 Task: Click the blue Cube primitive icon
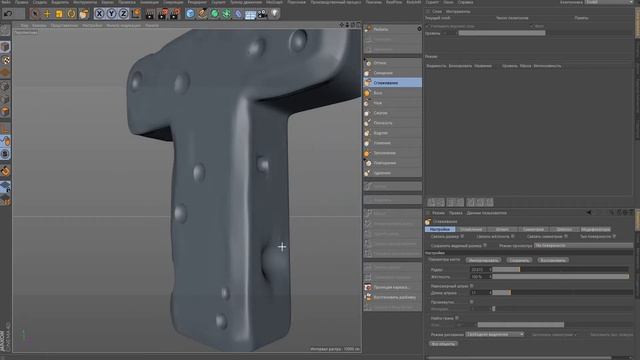click(x=190, y=14)
